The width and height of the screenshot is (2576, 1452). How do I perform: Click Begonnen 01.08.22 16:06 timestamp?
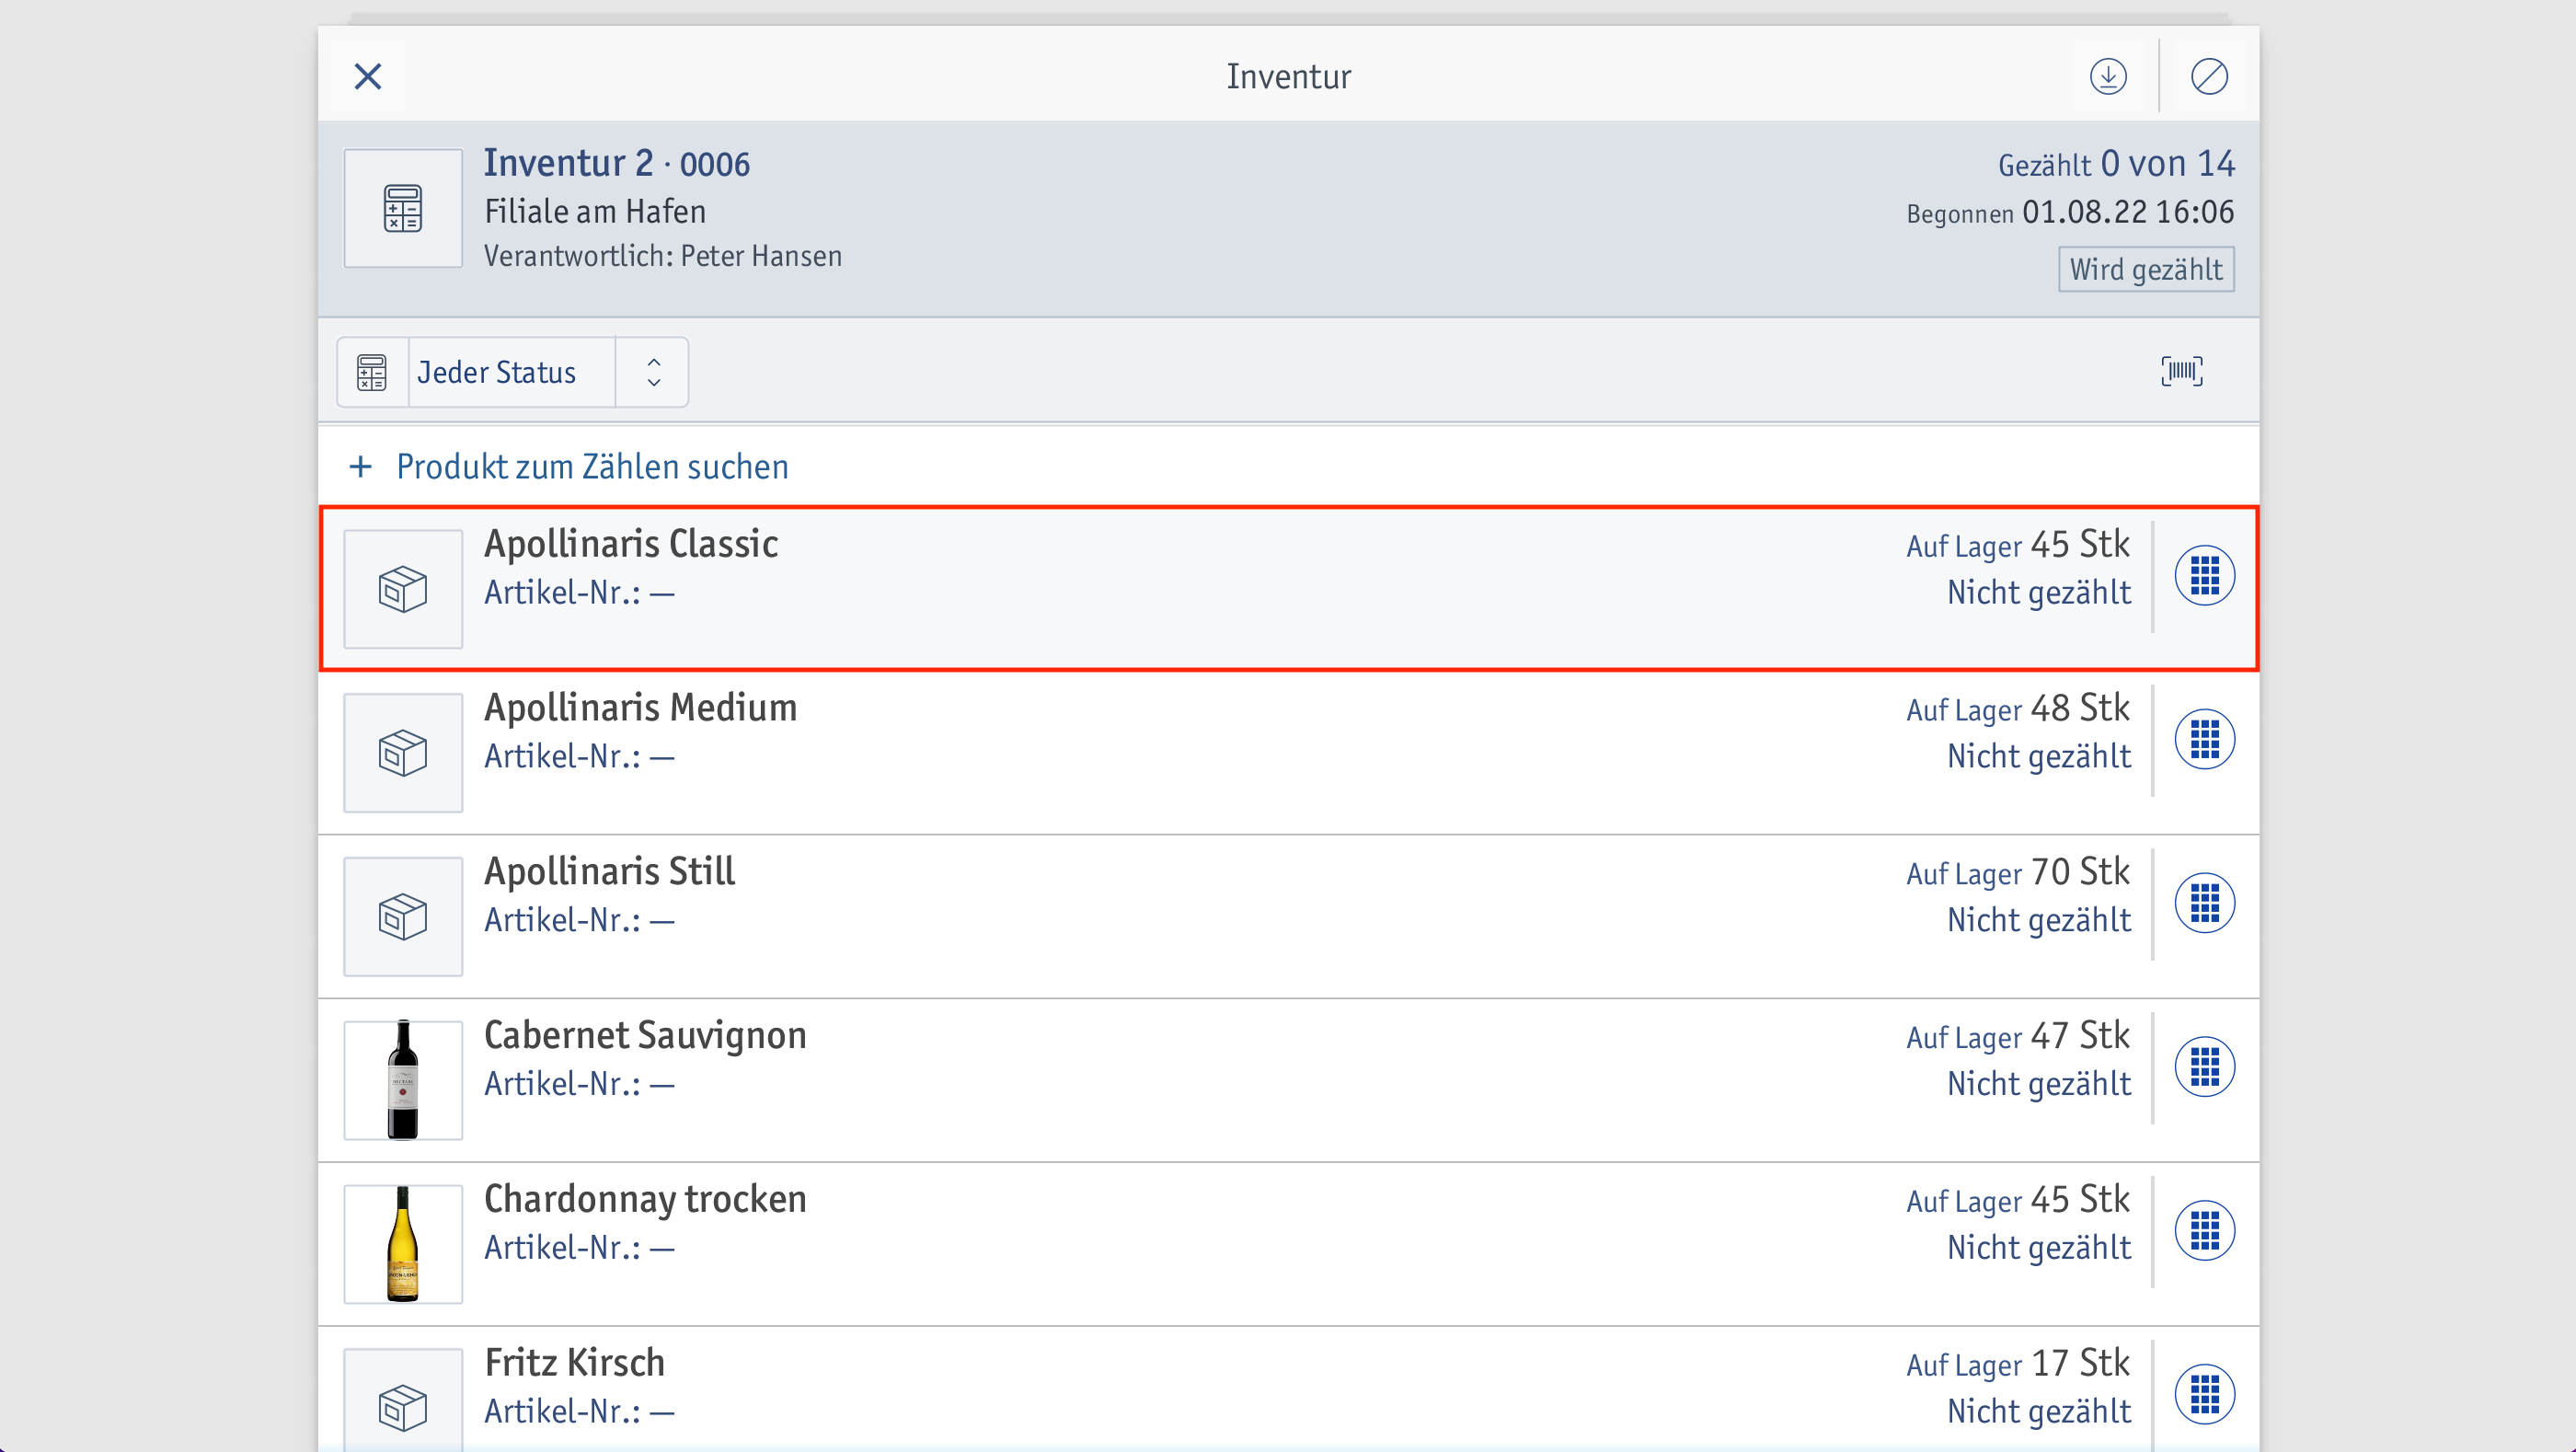(2070, 213)
